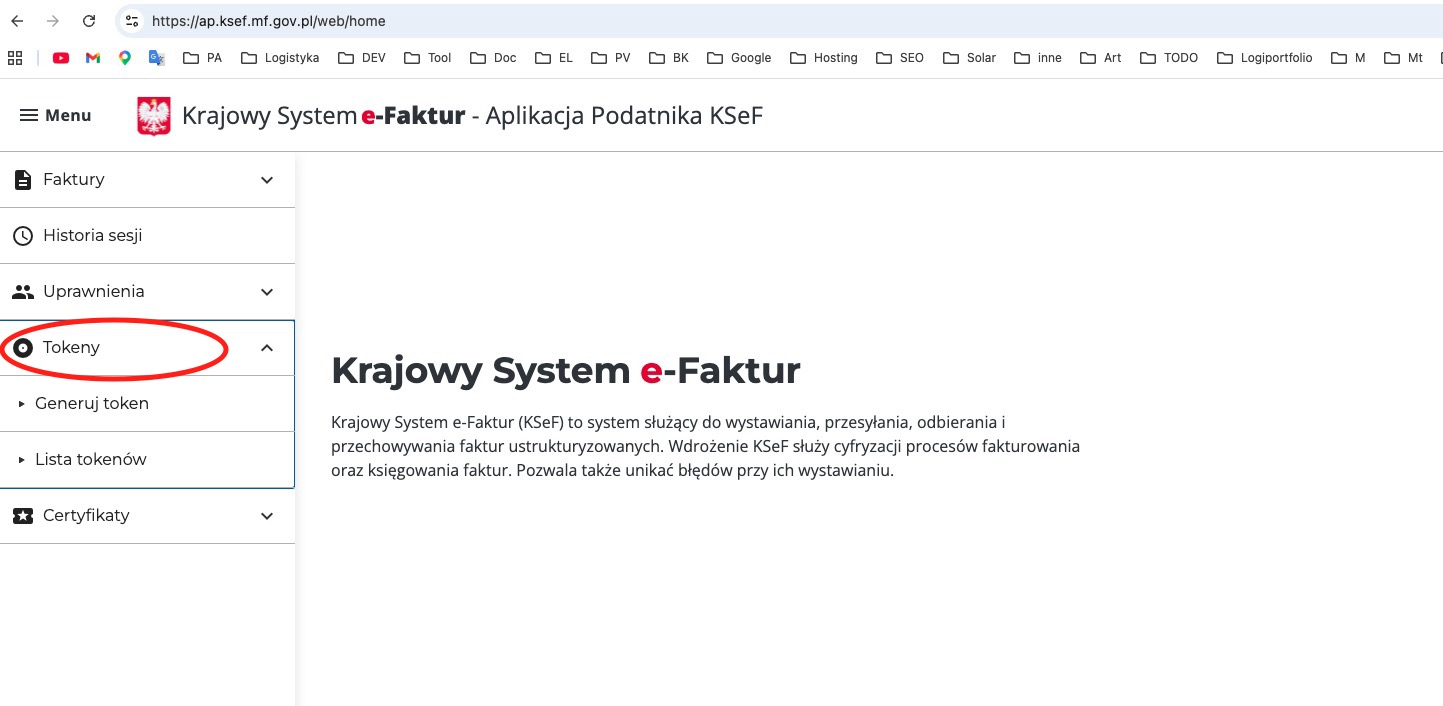Open the Logistyka bookmark folder
Screen dimensions: 1443x706
pos(281,58)
